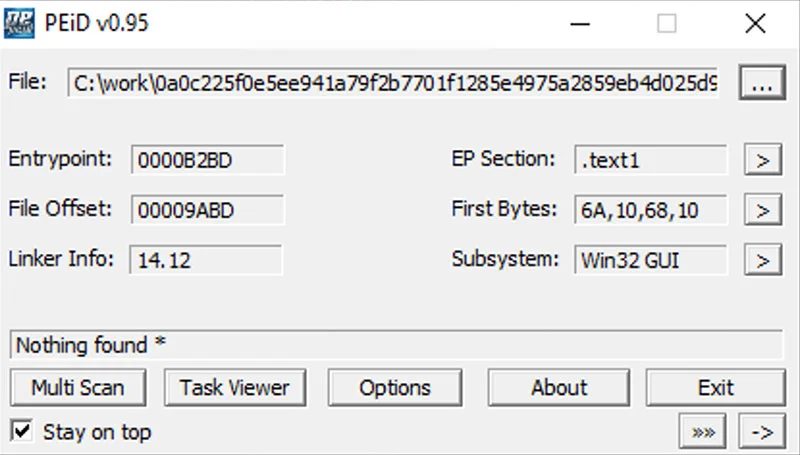Open the Task Viewer

(235, 388)
